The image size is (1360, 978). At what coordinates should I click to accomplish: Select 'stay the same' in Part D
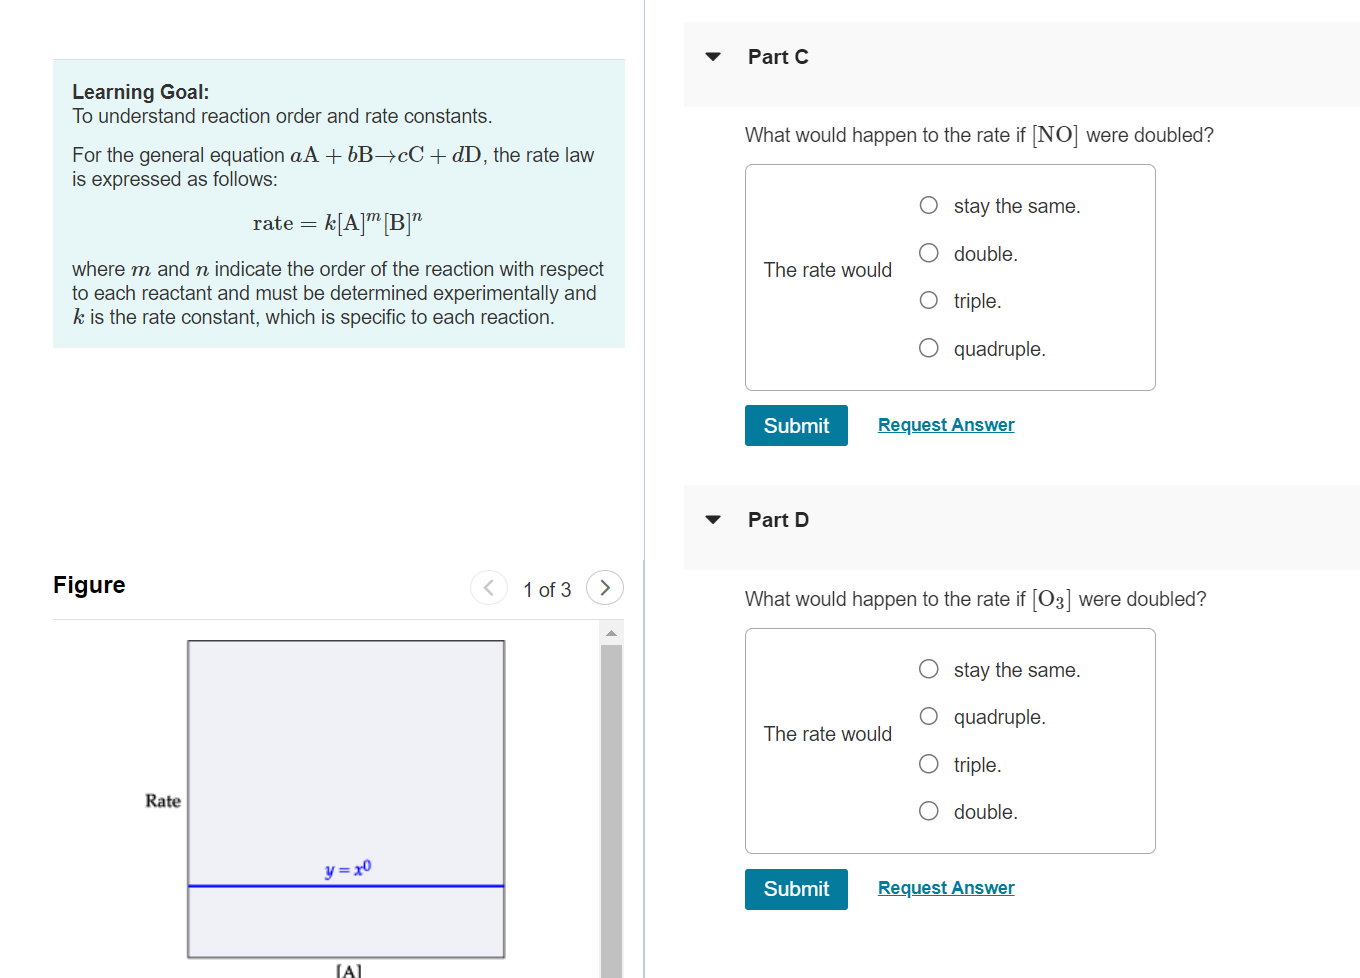(929, 669)
